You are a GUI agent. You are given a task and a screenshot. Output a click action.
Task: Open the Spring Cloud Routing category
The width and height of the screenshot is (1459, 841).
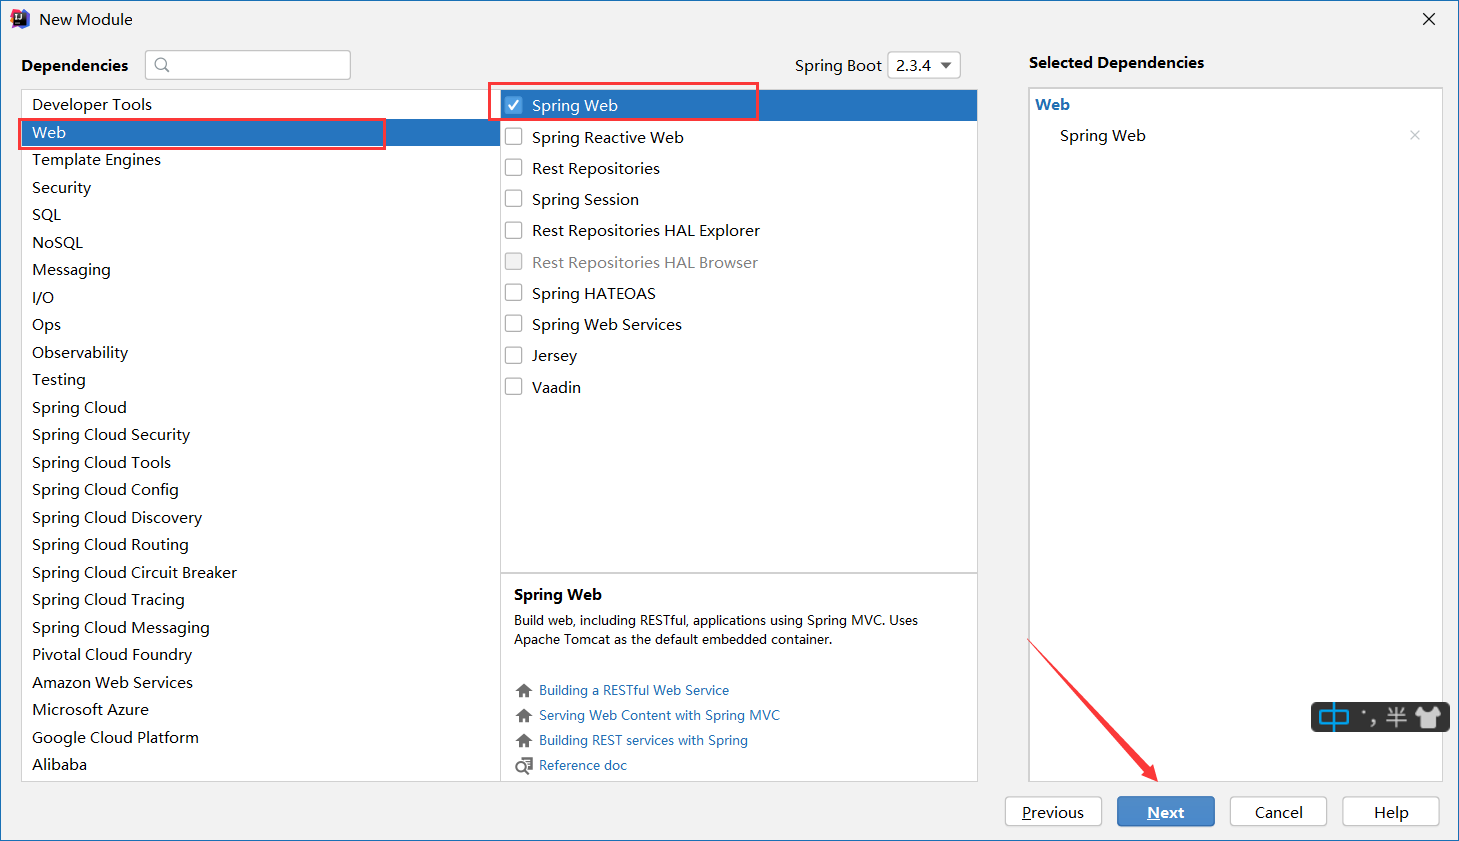pos(260,545)
